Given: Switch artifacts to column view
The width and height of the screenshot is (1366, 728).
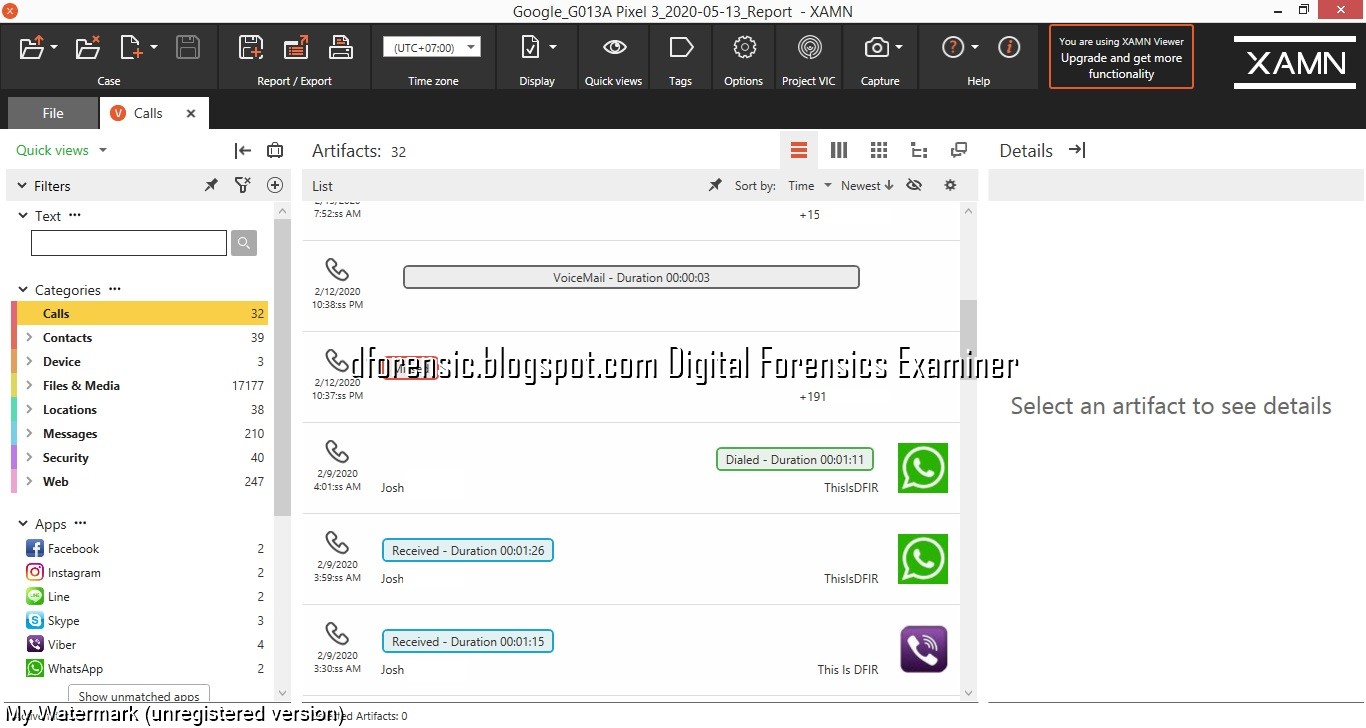Looking at the screenshot, I should coord(838,150).
